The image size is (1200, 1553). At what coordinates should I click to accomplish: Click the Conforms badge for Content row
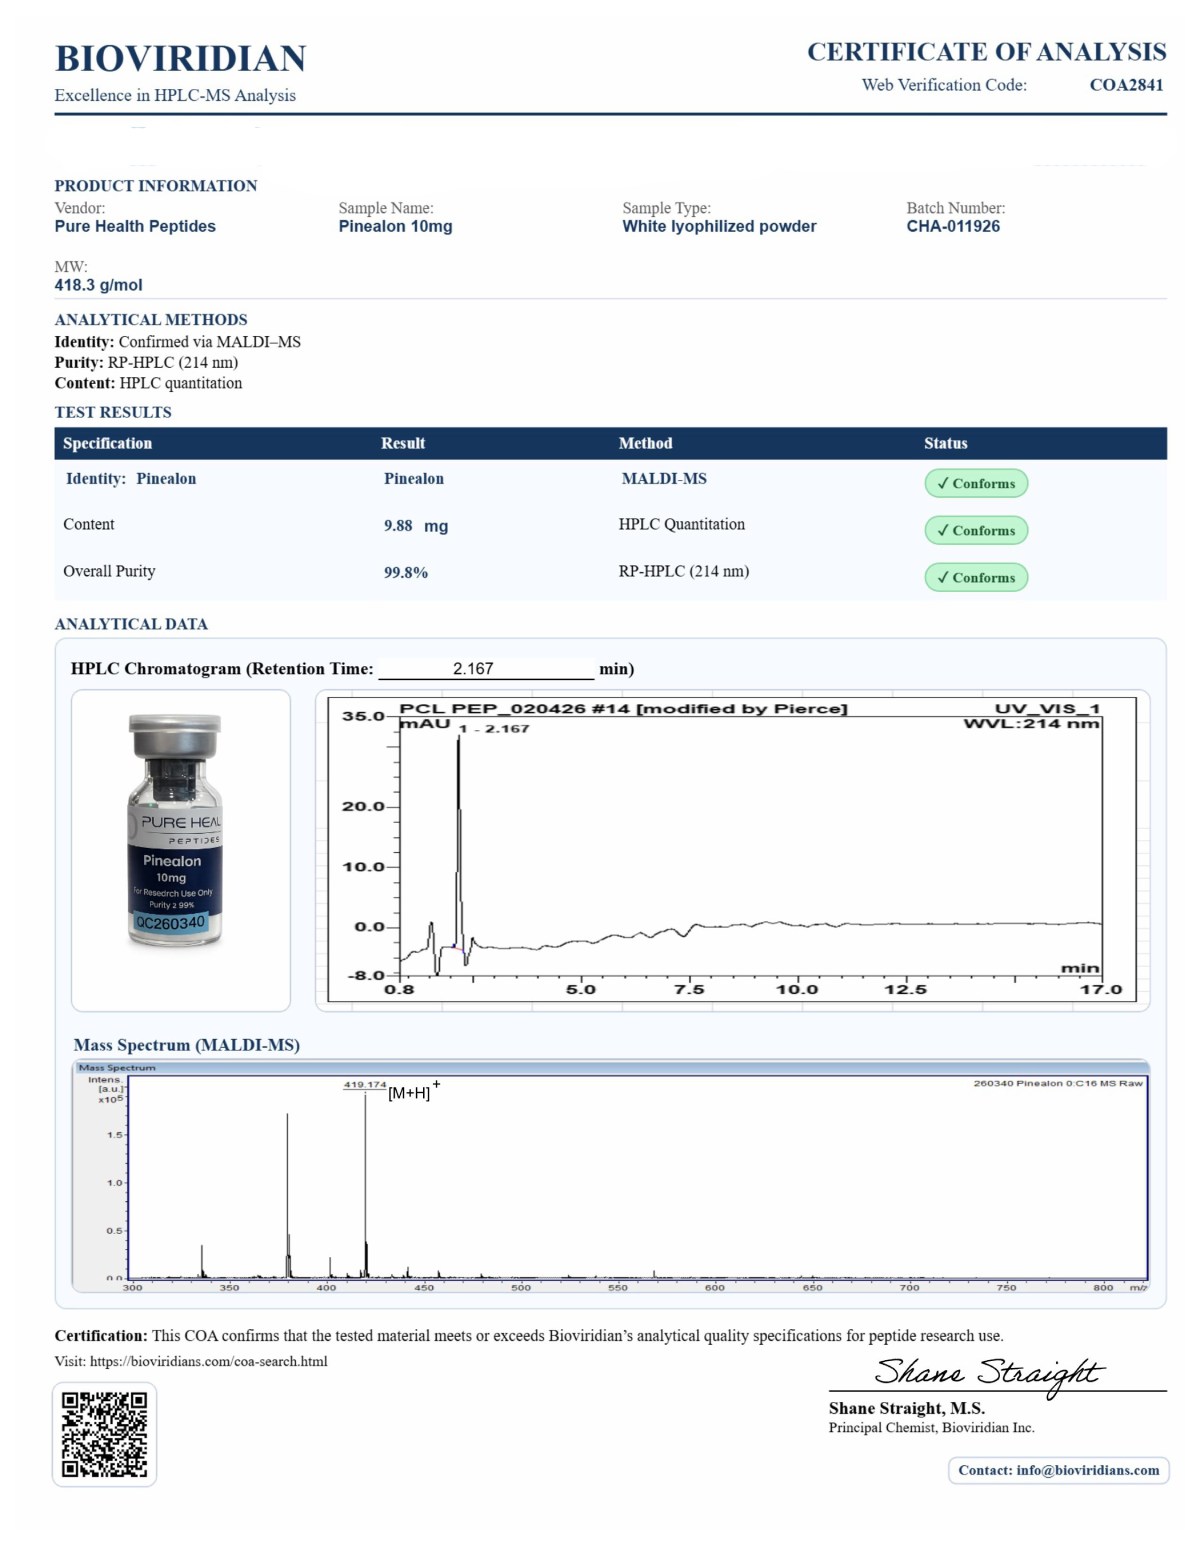tap(975, 530)
